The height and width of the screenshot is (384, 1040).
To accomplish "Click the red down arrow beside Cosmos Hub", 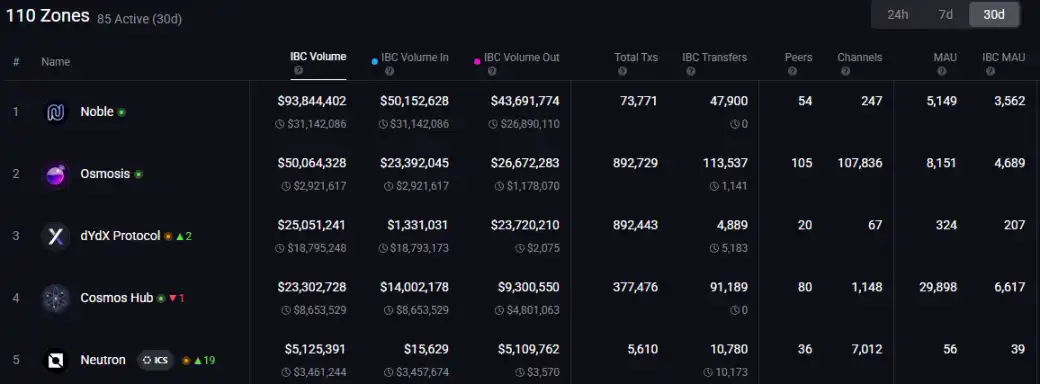I will 172,298.
